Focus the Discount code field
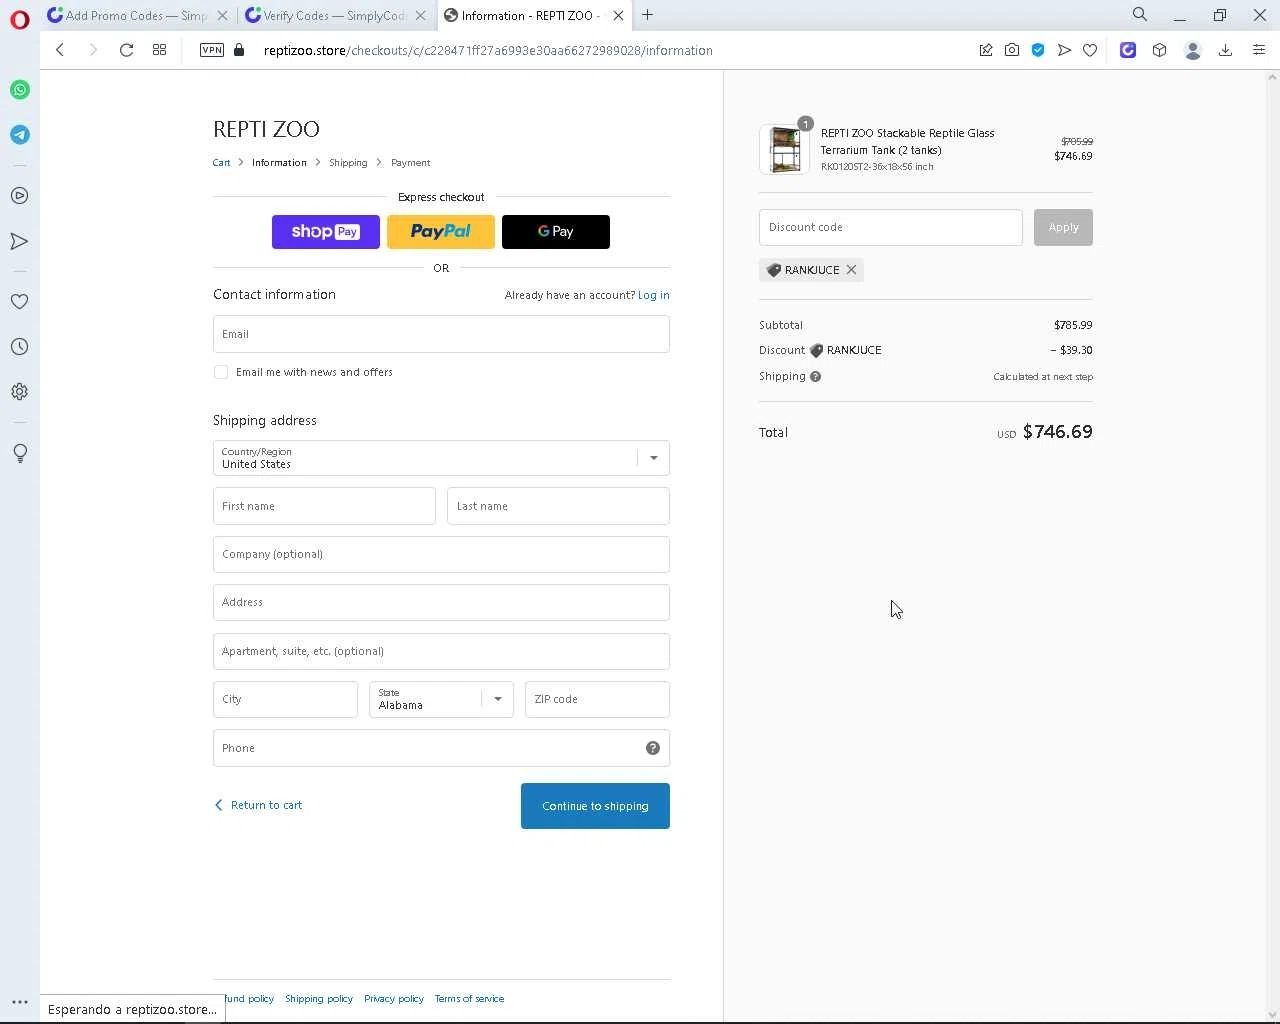Screen dimensions: 1280x1024 (x=891, y=227)
